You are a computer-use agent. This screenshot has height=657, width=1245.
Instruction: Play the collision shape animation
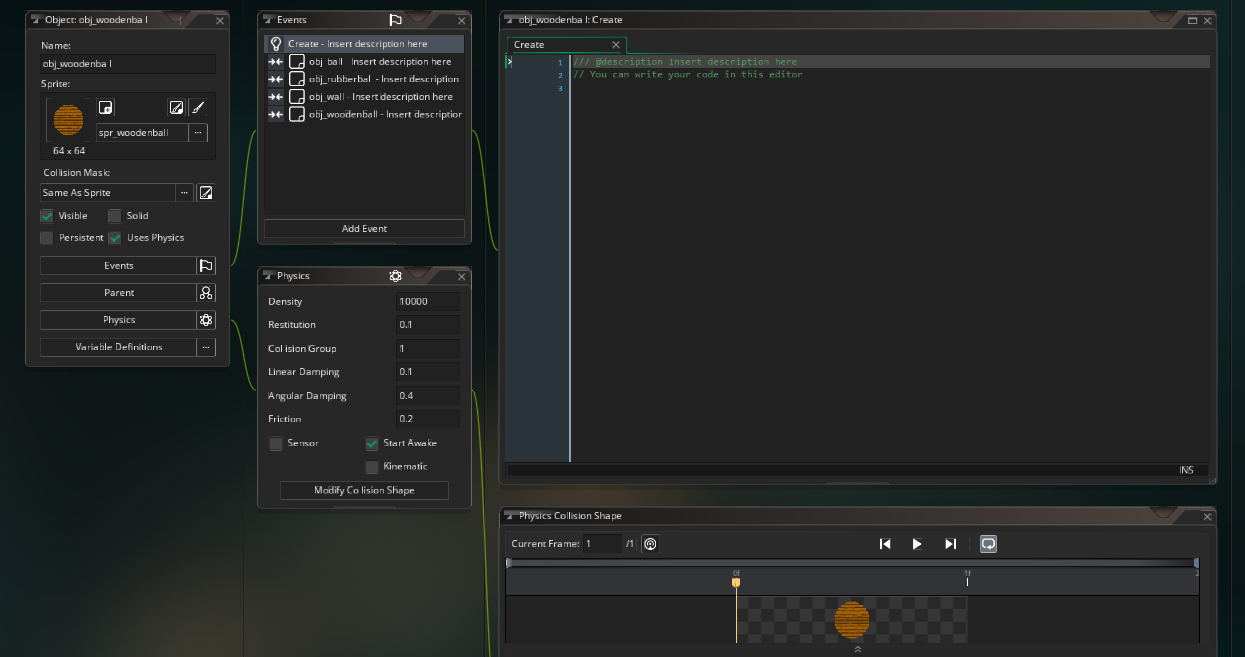[x=917, y=544]
